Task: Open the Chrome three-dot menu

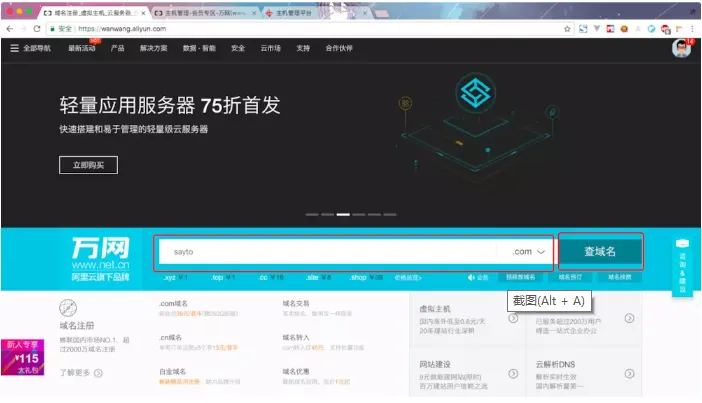Action: click(x=692, y=29)
